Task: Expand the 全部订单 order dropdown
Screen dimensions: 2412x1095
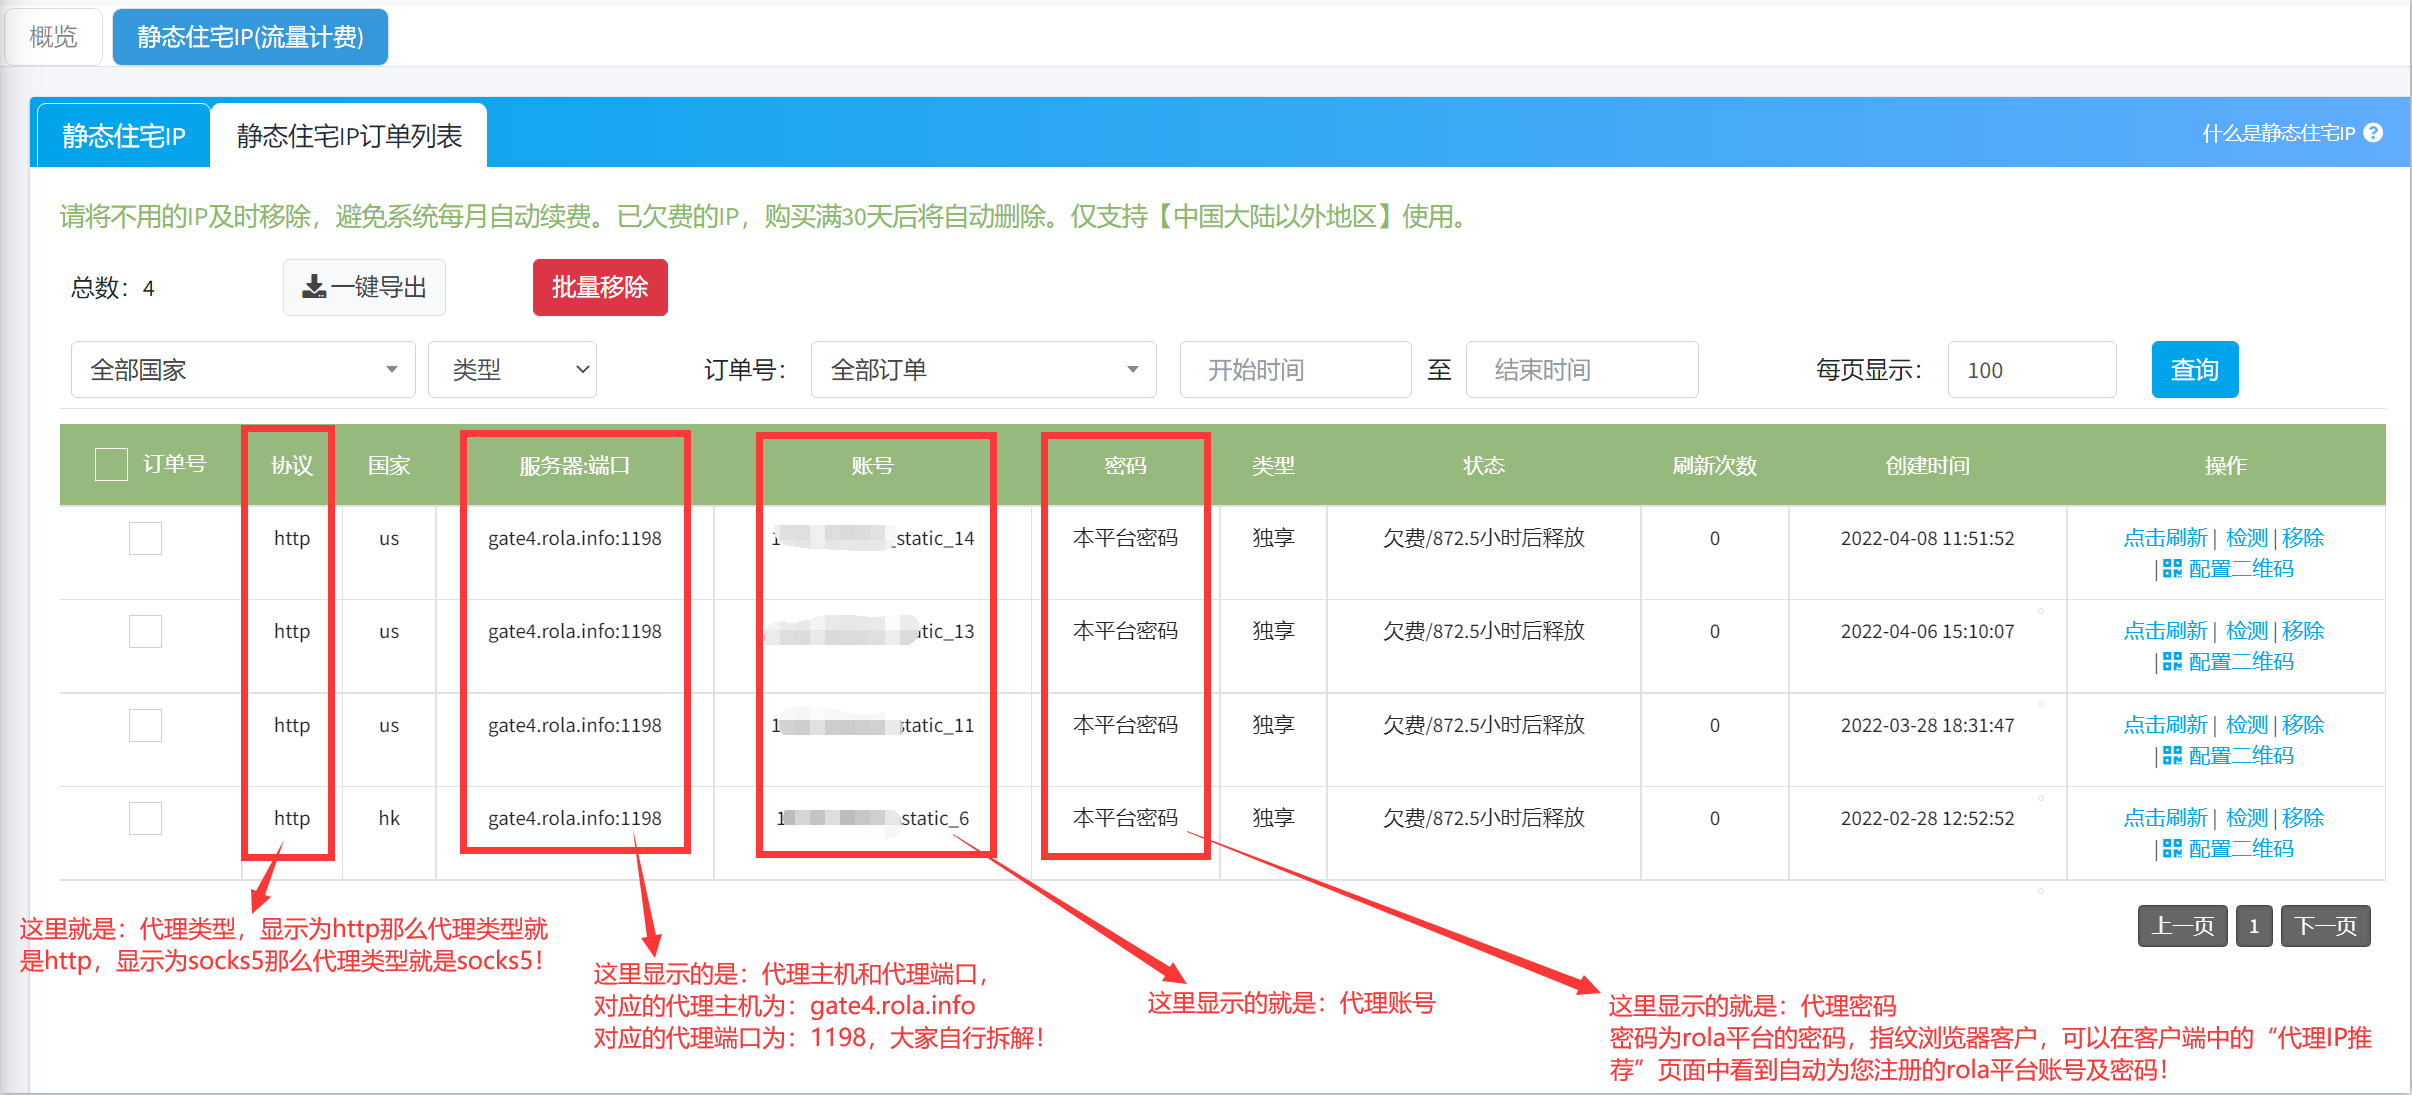Action: click(983, 370)
